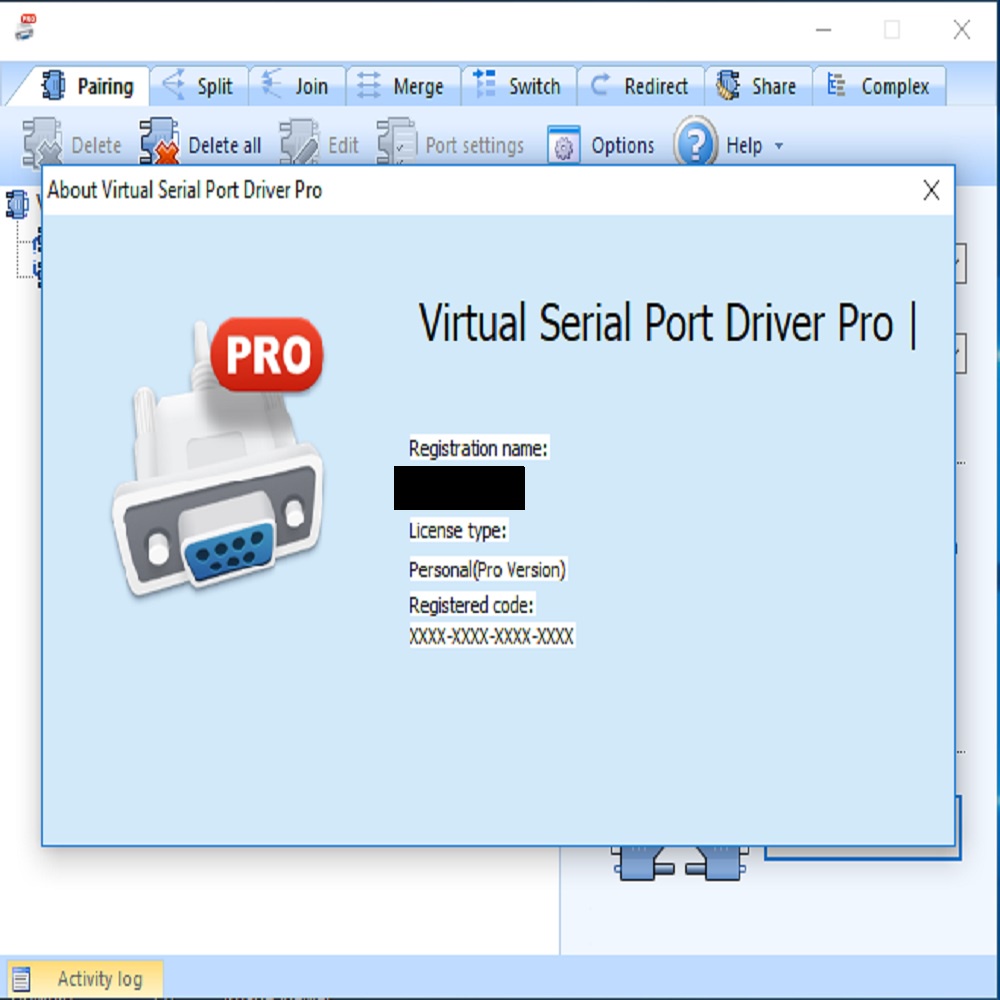Expand the Help dropdown arrow

tap(779, 146)
